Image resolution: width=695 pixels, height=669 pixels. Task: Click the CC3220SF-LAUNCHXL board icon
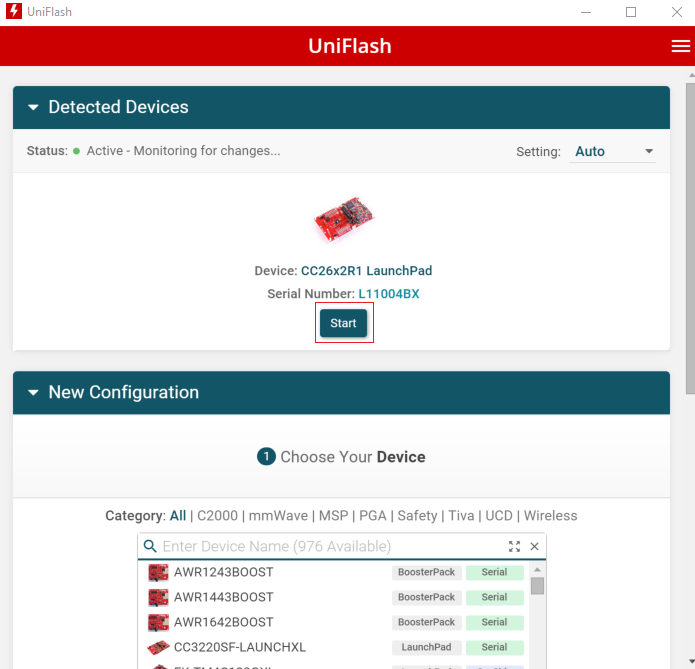pyautogui.click(x=158, y=647)
